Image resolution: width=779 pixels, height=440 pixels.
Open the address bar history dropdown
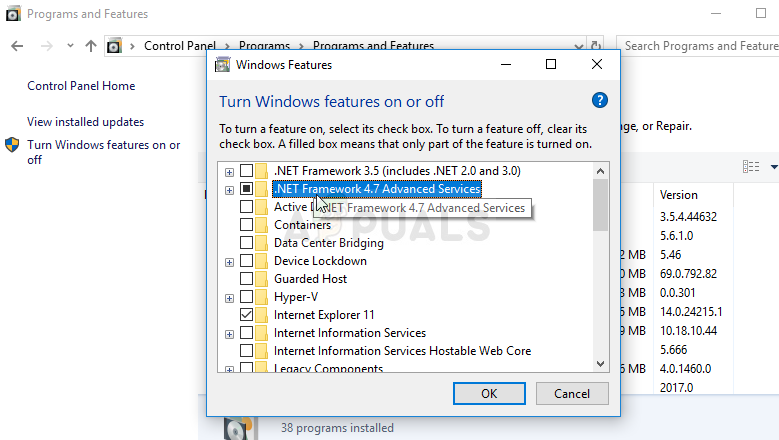click(578, 46)
